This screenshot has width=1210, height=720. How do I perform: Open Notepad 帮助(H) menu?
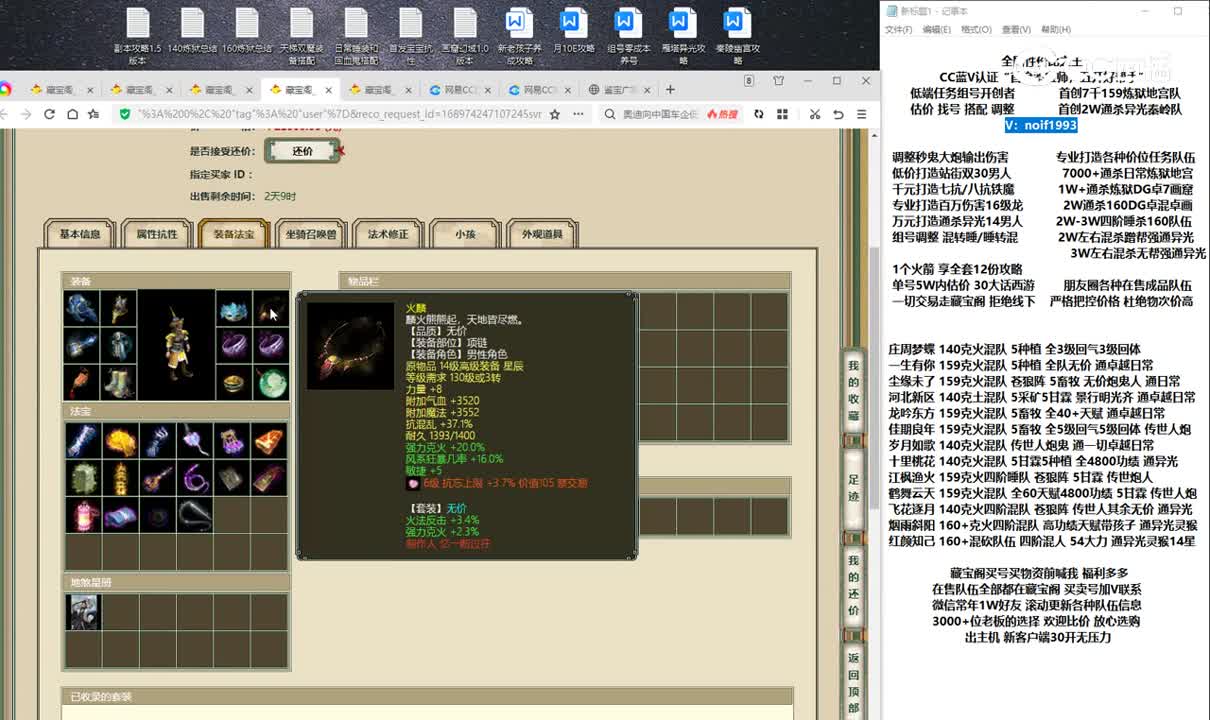point(1056,30)
